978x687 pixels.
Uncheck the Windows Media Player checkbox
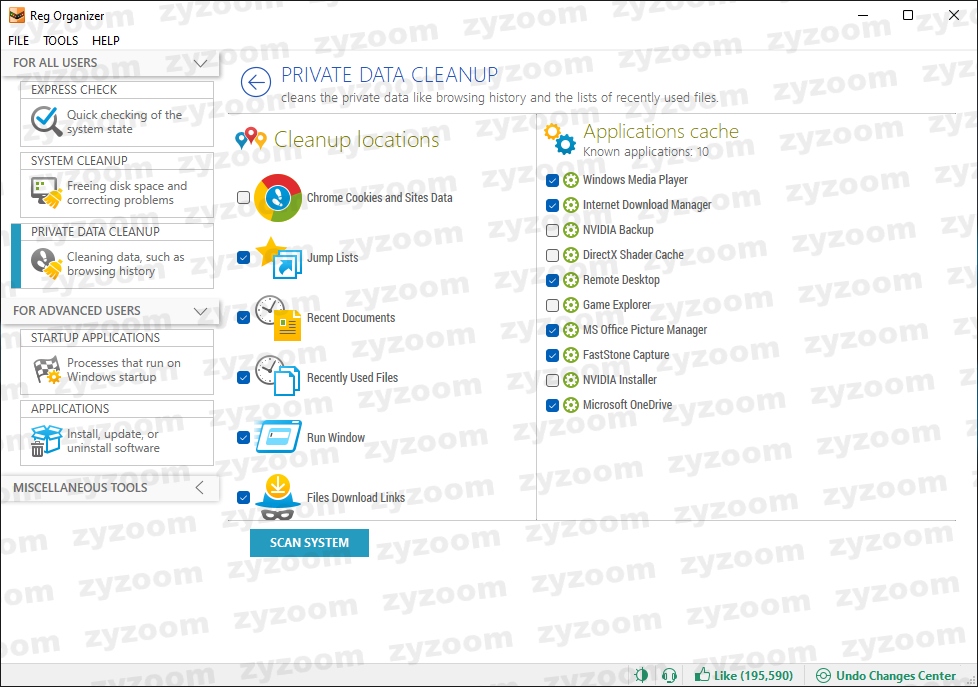pos(552,180)
